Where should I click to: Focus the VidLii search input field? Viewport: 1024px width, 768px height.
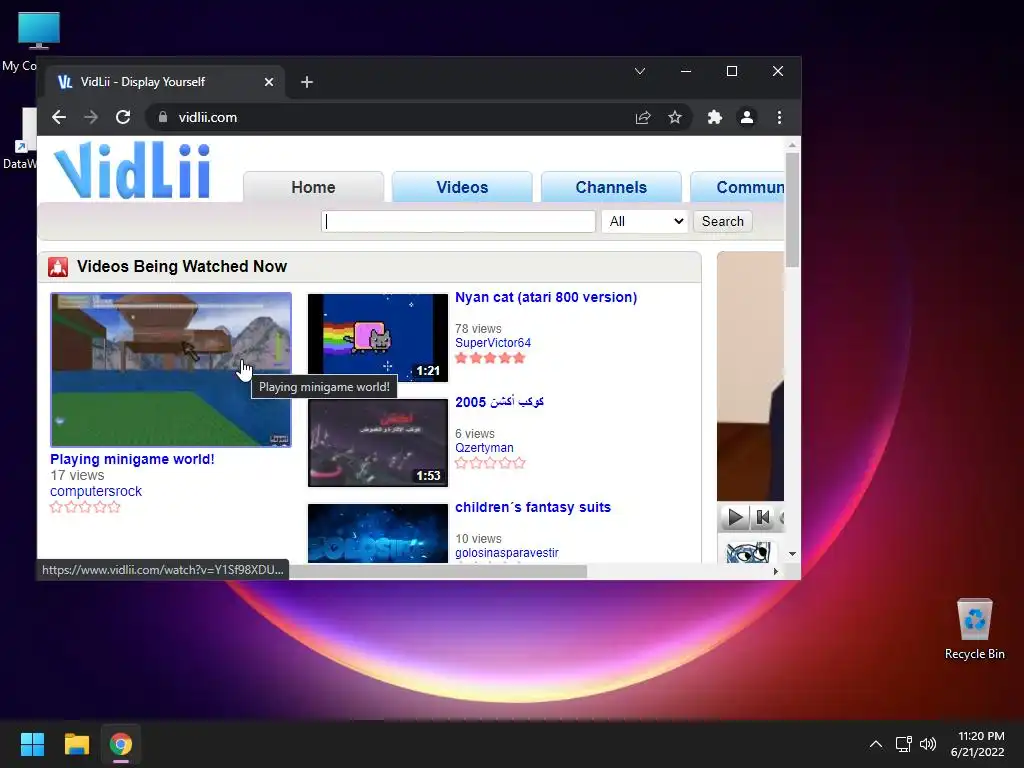[458, 221]
